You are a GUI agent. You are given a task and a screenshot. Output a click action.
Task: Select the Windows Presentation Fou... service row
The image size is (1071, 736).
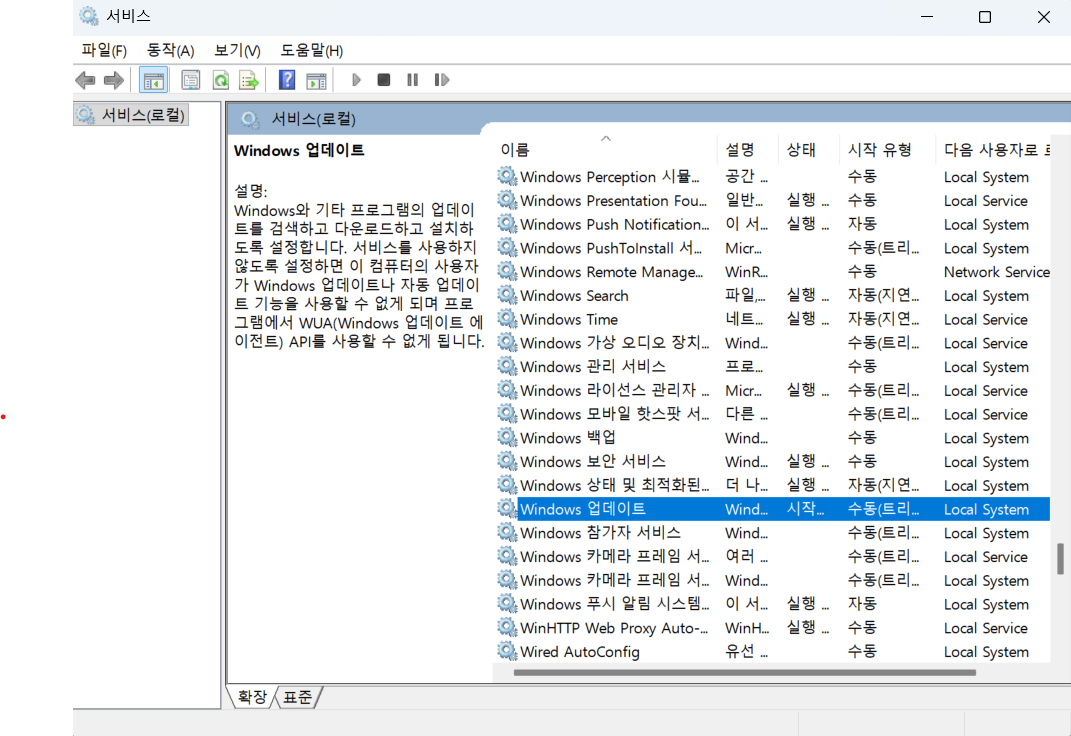click(773, 201)
